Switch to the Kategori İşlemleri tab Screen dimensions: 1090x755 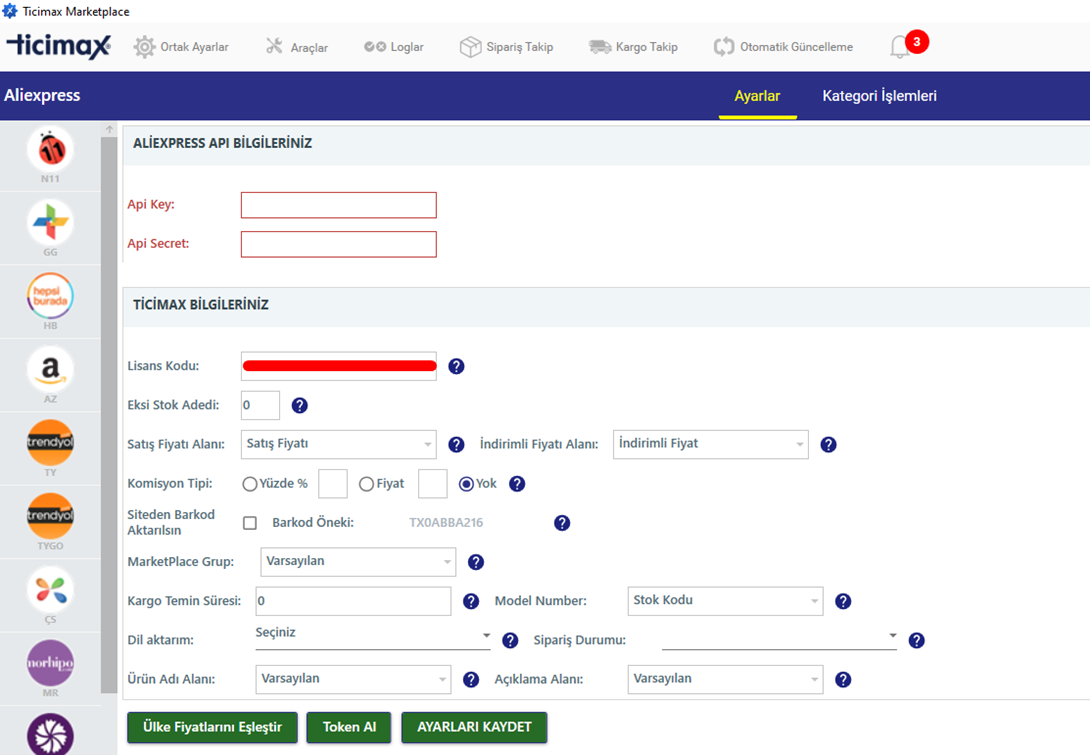[879, 96]
